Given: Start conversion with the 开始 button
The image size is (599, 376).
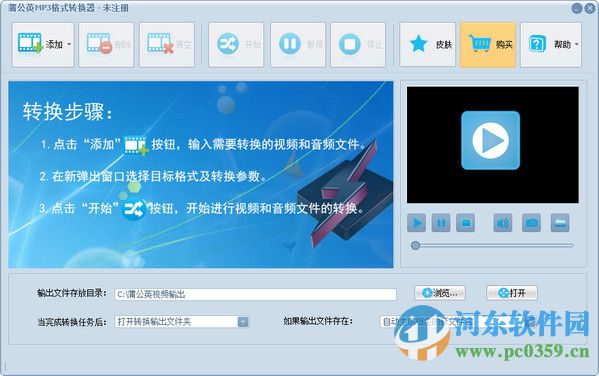Looking at the screenshot, I should coord(236,45).
